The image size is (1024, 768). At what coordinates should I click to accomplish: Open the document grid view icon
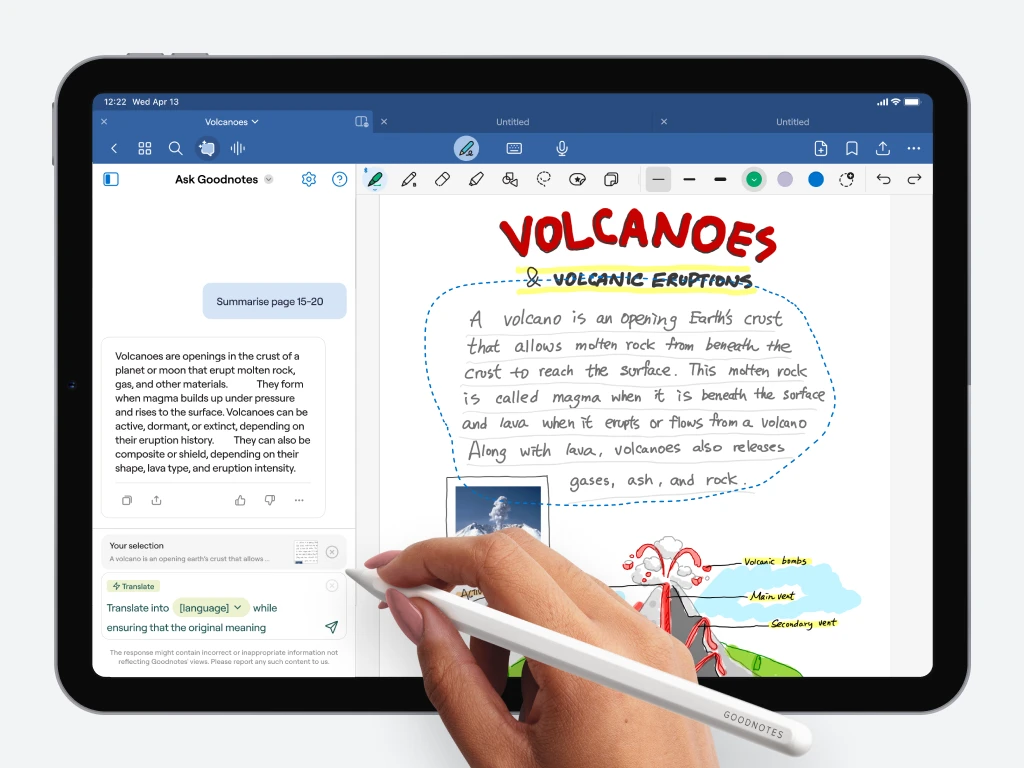(145, 148)
